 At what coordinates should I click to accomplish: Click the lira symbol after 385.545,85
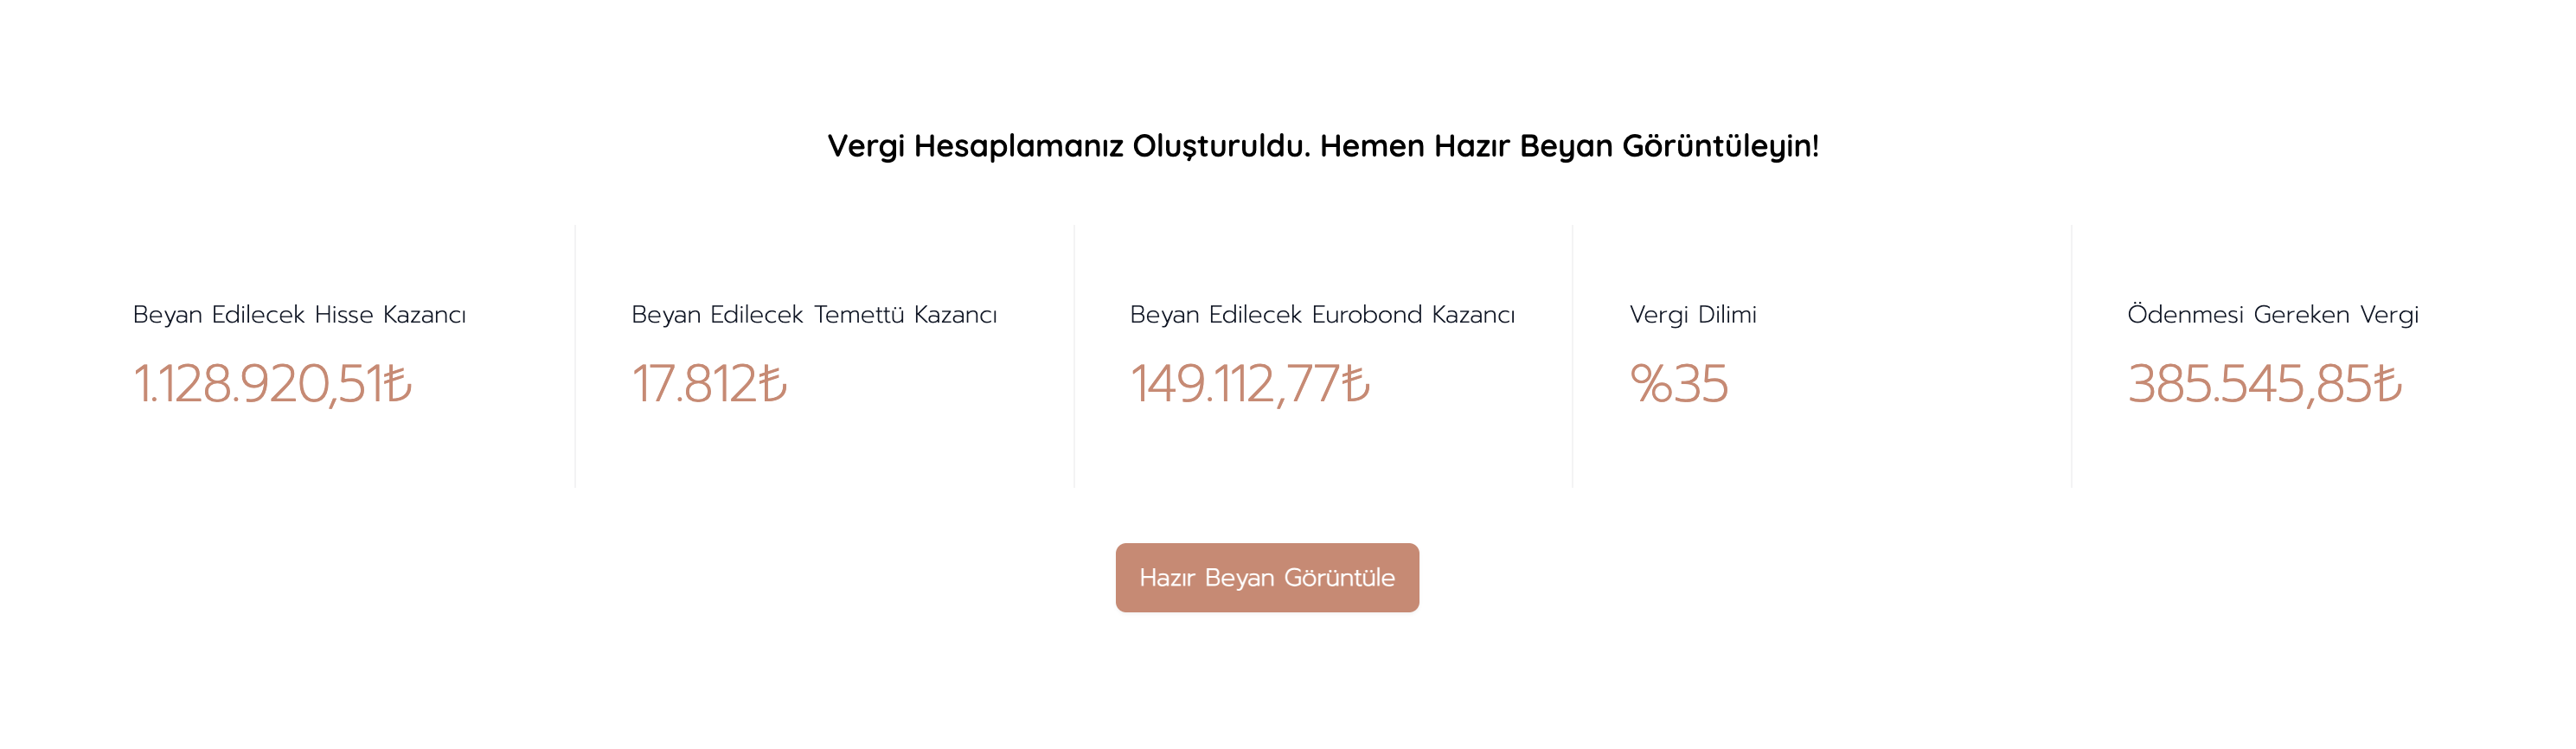(2387, 384)
